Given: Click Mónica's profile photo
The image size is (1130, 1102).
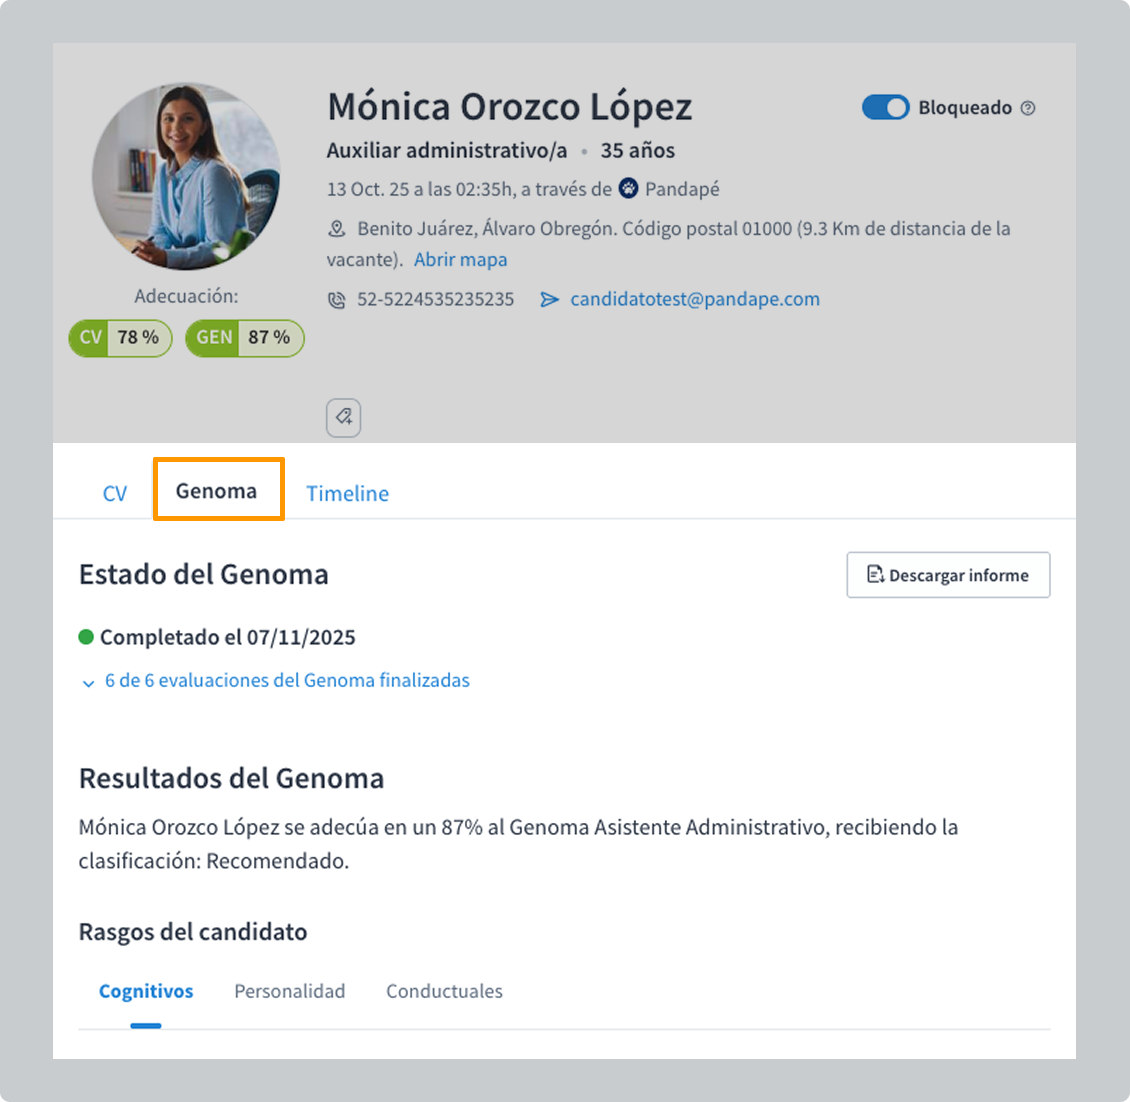Looking at the screenshot, I should point(186,177).
